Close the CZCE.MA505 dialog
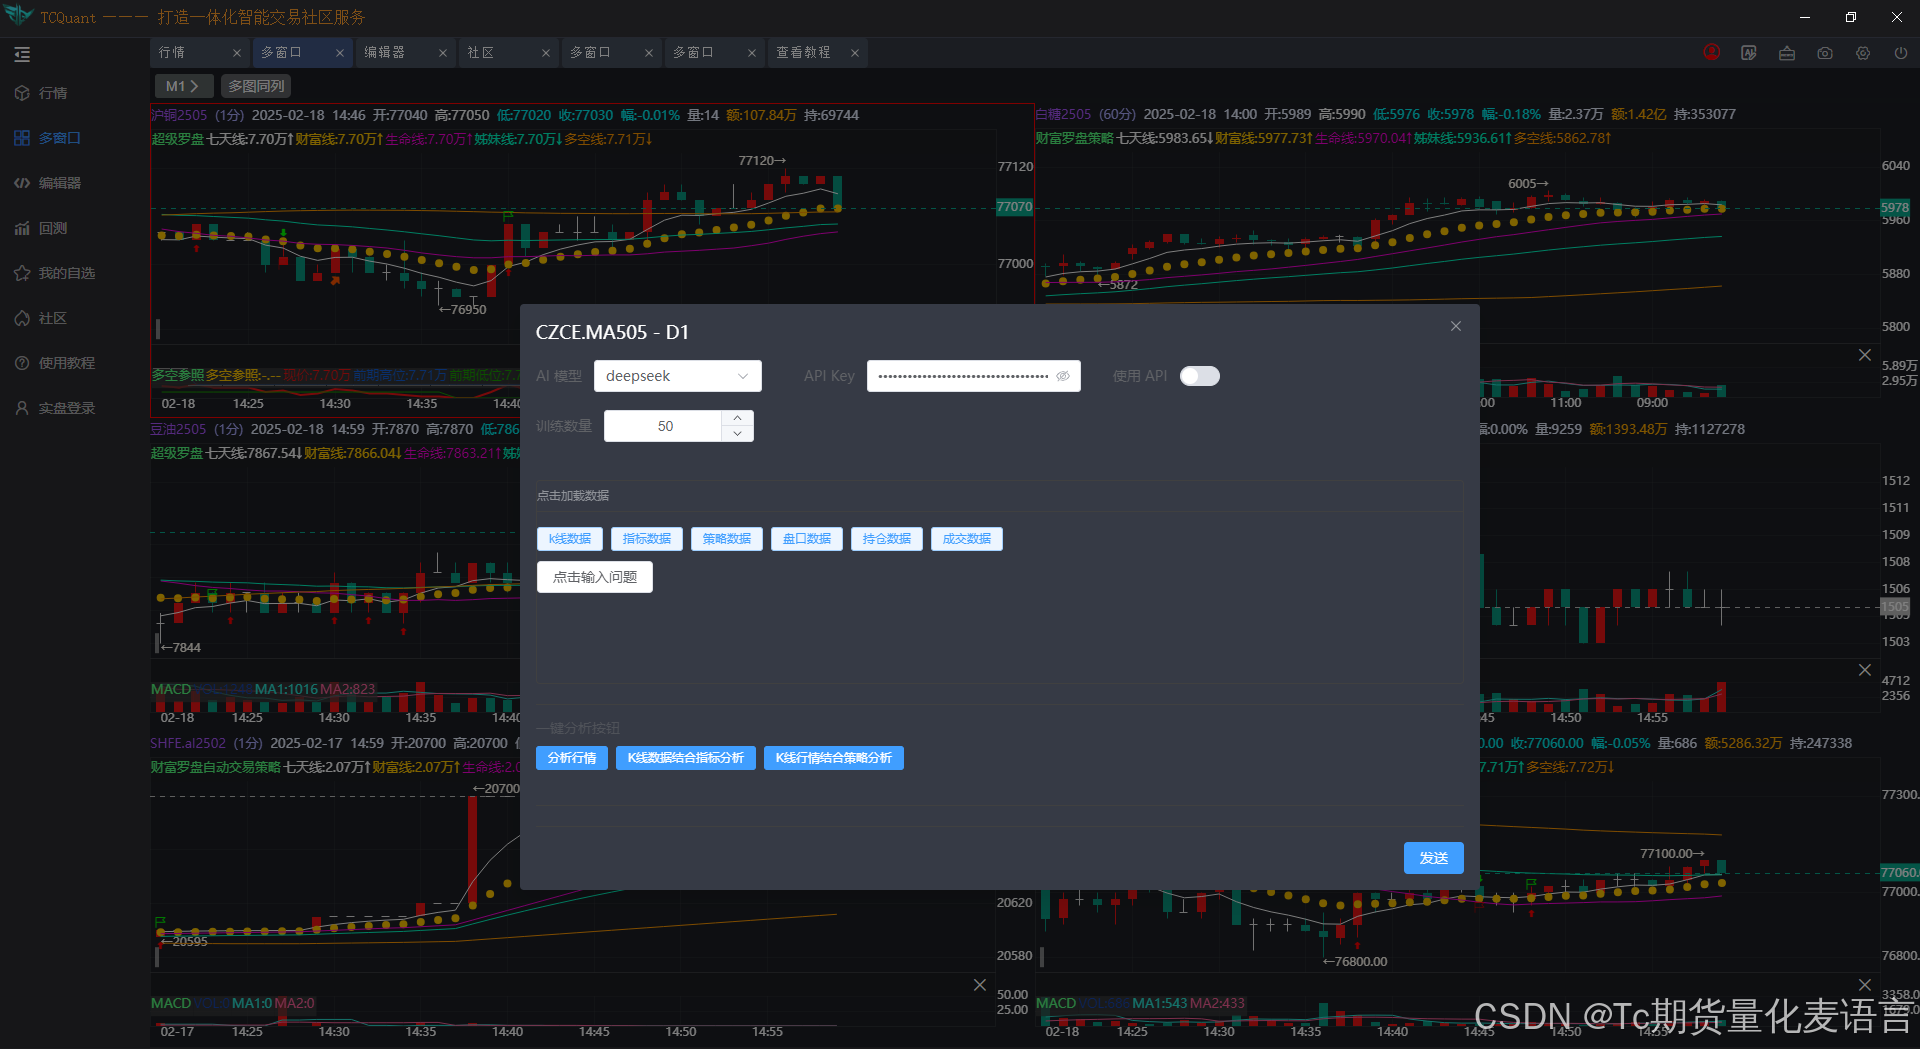This screenshot has width=1920, height=1049. 1456,326
